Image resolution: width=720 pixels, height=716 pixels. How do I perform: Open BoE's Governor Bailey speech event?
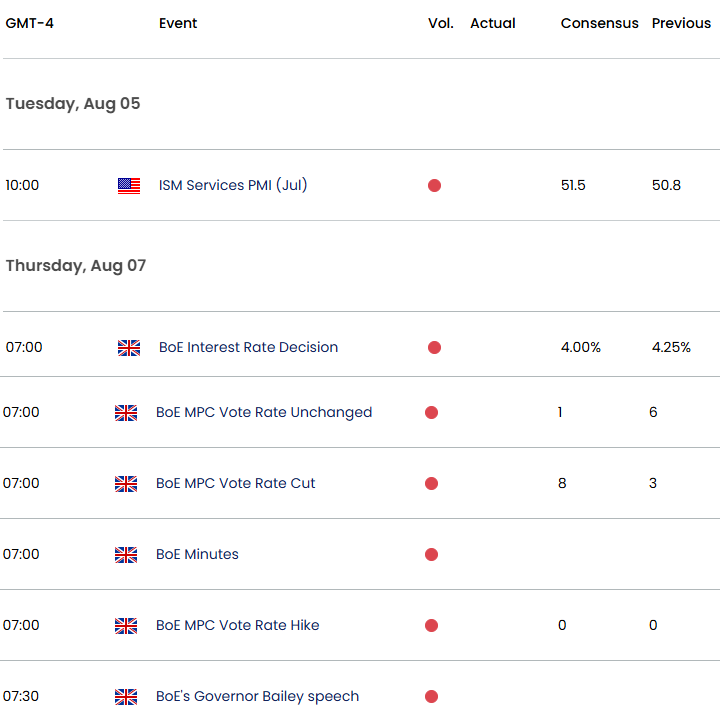click(258, 696)
